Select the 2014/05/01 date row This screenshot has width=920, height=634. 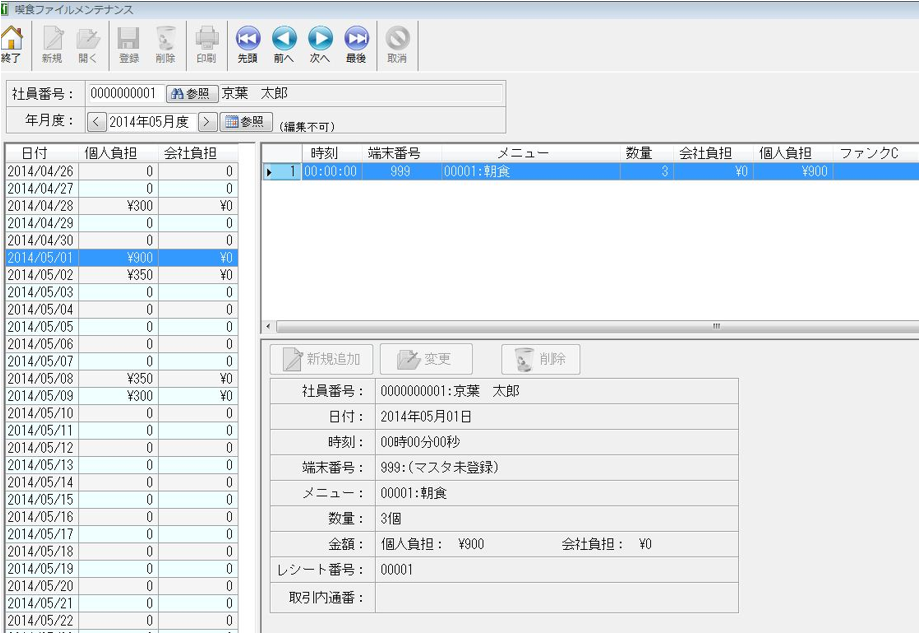[121, 257]
